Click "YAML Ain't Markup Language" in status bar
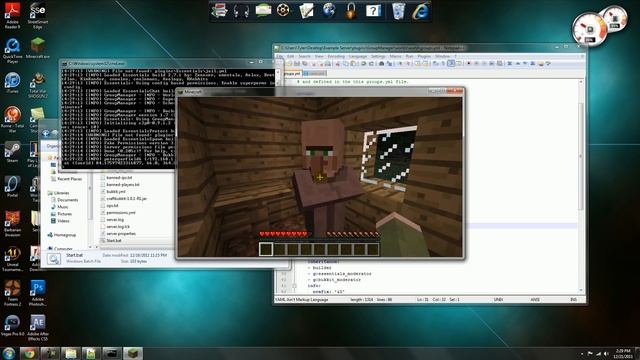 [x=302, y=300]
